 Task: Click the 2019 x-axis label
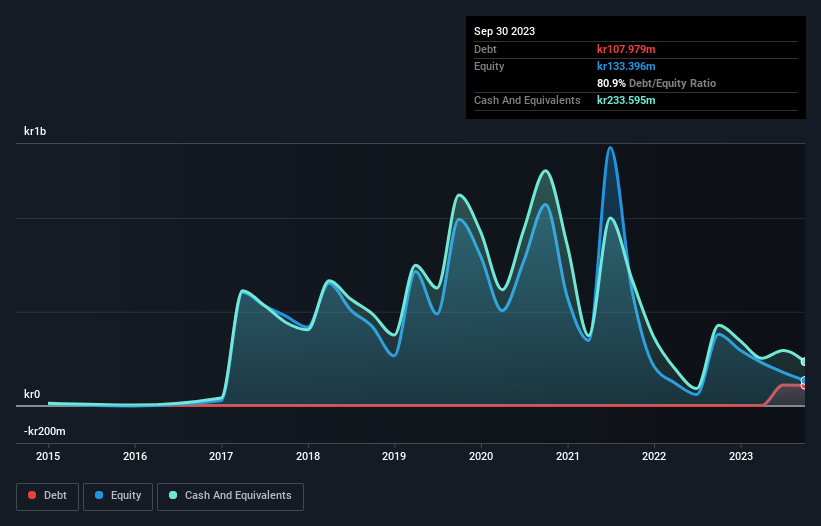tap(394, 456)
